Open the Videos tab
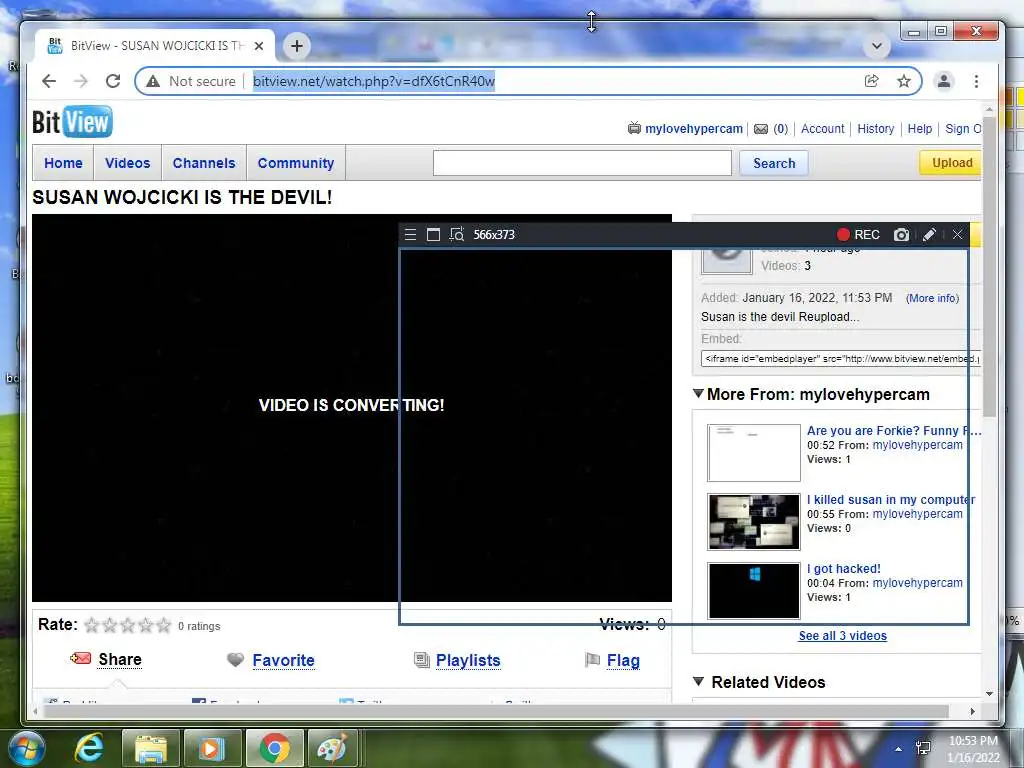 click(x=127, y=163)
